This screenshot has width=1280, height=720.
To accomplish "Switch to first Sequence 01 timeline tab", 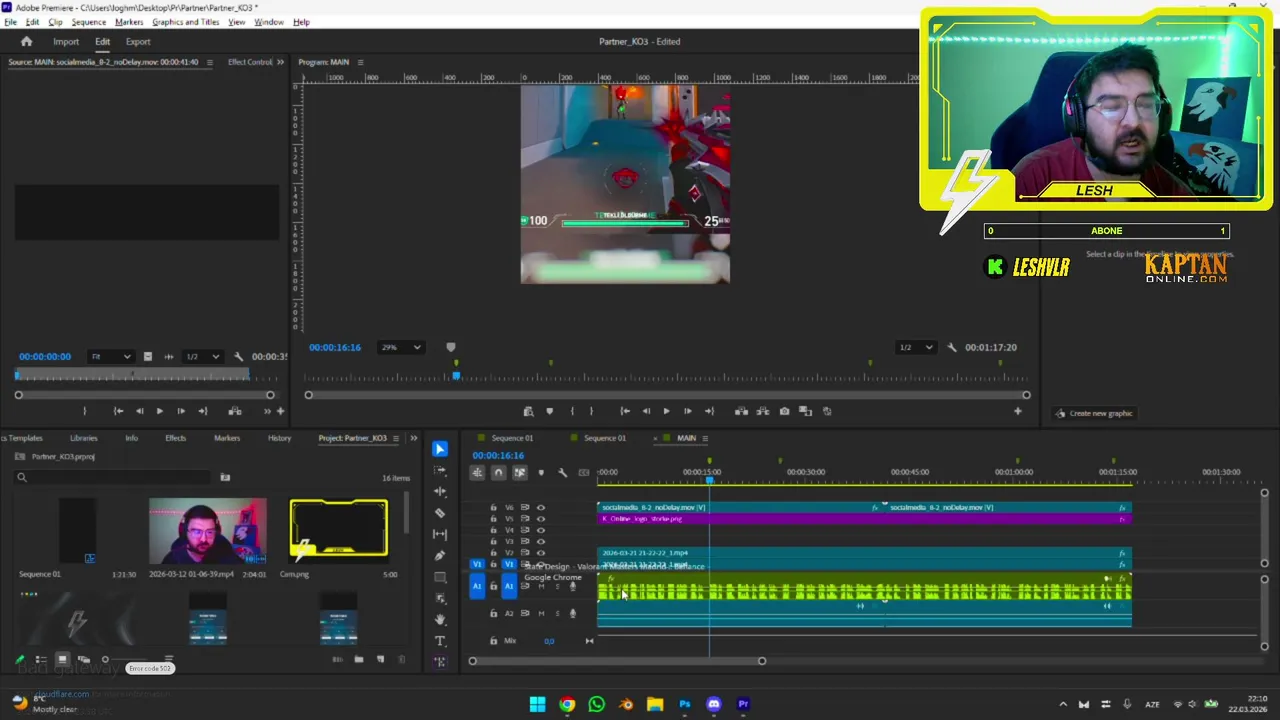I will point(512,438).
